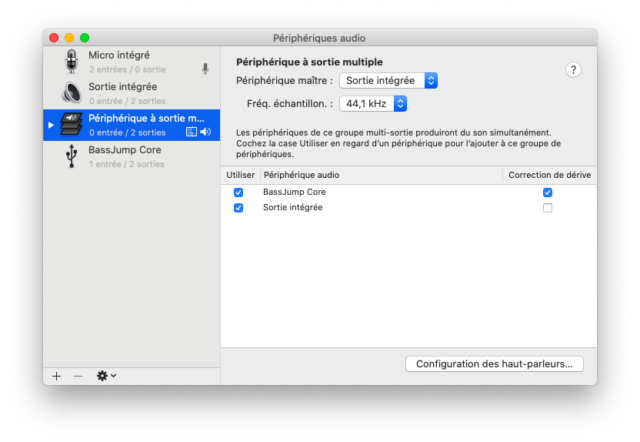Viewport: 640px width, 442px height.
Task: Open the Périphérique maître dropdown
Action: pos(388,80)
